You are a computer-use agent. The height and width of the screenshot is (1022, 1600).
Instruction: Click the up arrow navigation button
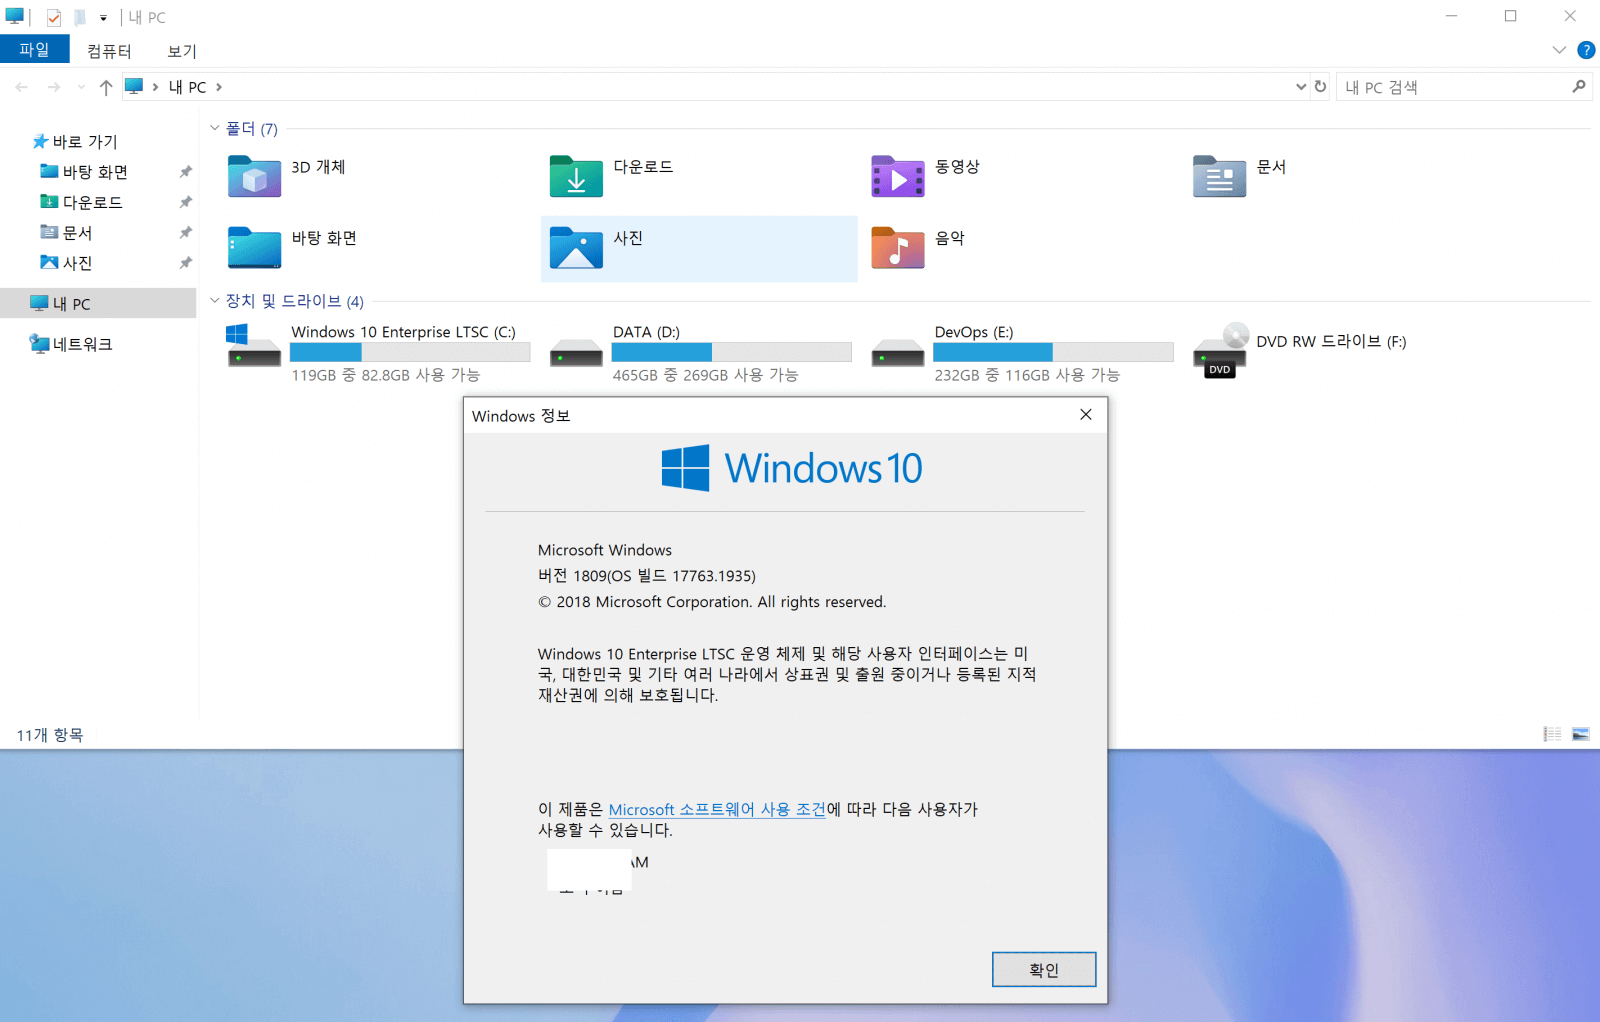(106, 87)
